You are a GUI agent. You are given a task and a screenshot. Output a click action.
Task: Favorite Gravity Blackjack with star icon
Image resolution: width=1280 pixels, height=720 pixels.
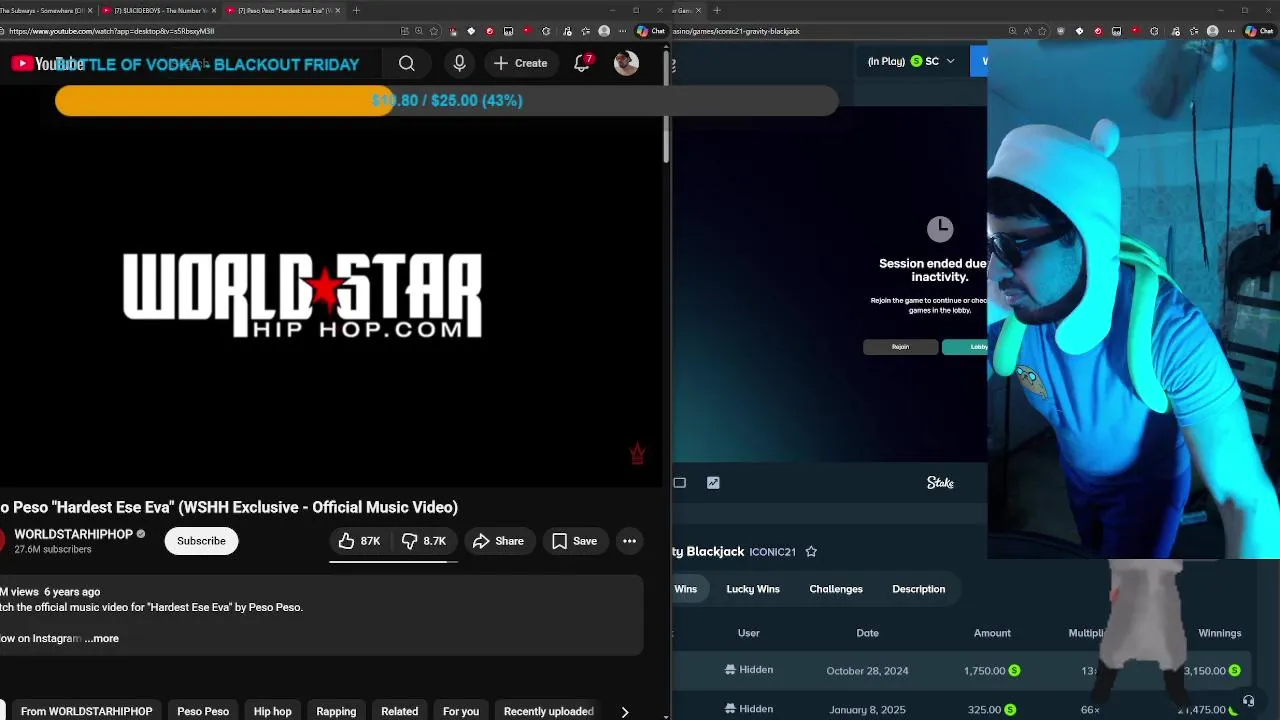811,551
